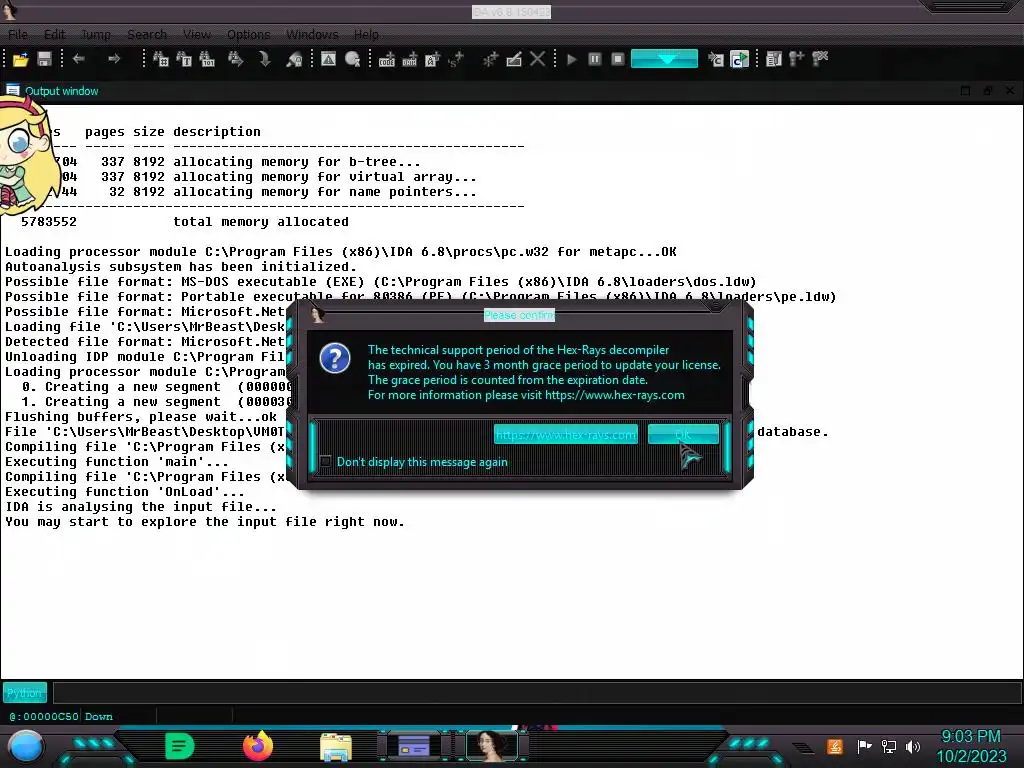Click the Save database floppy icon

click(x=44, y=59)
